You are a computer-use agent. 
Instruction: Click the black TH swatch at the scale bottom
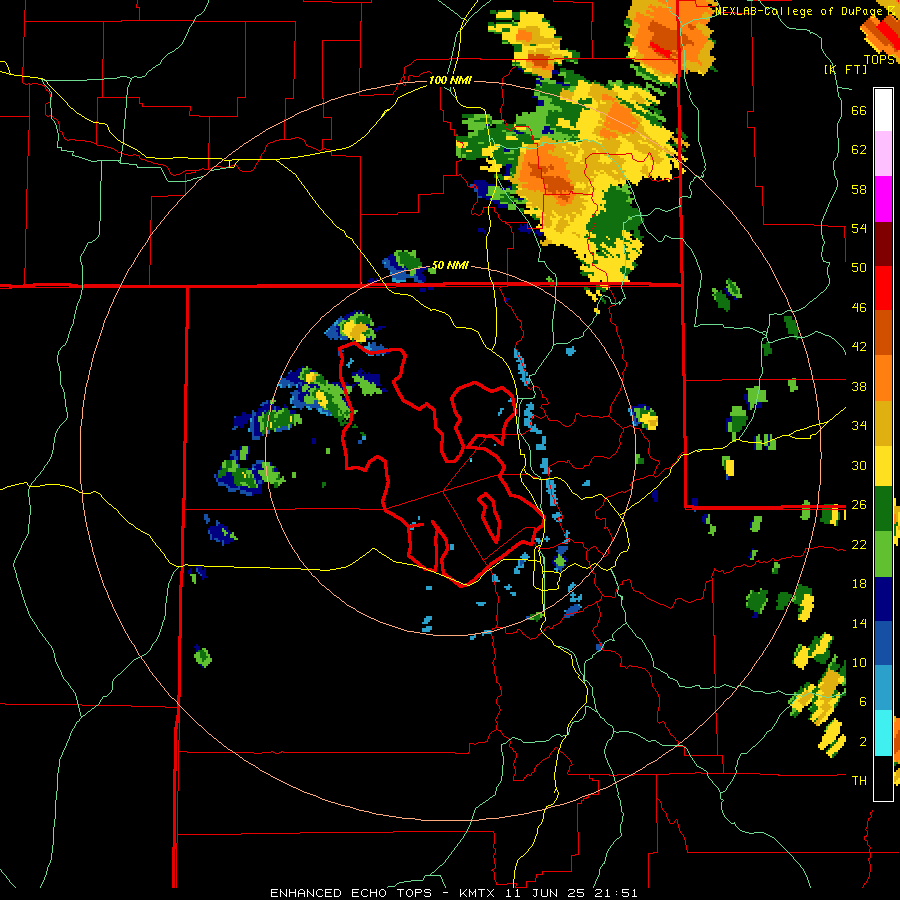(883, 778)
